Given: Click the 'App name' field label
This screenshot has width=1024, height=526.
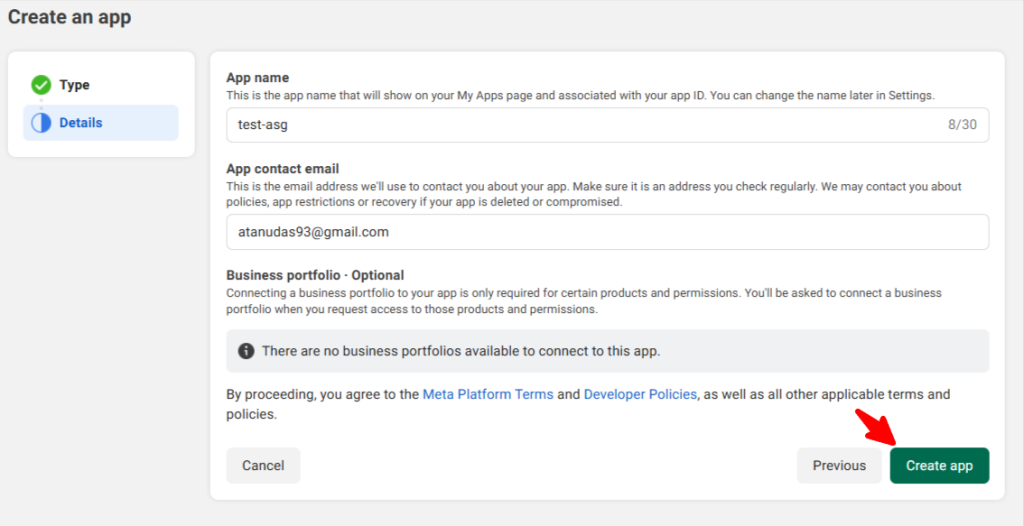Looking at the screenshot, I should 257,78.
